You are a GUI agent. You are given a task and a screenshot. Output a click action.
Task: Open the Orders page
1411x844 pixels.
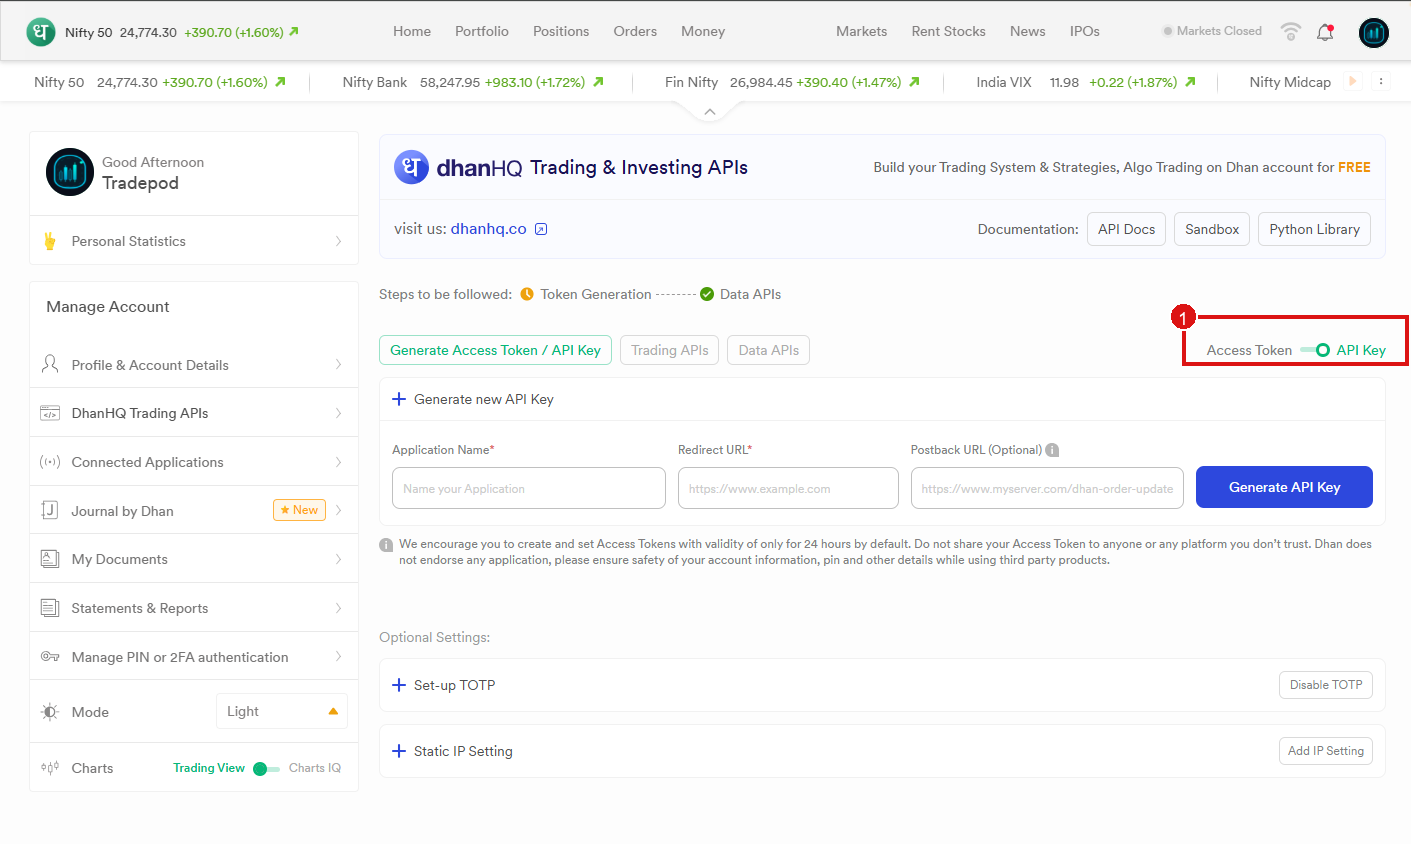pyautogui.click(x=635, y=32)
